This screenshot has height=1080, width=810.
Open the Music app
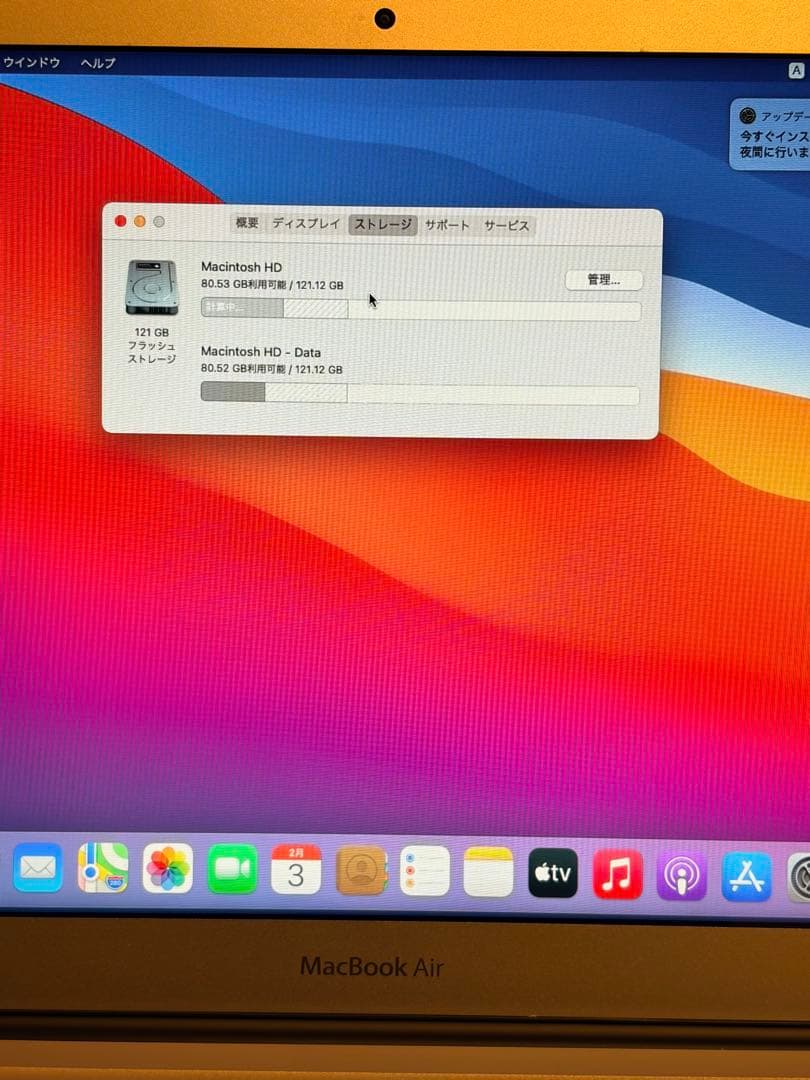617,869
